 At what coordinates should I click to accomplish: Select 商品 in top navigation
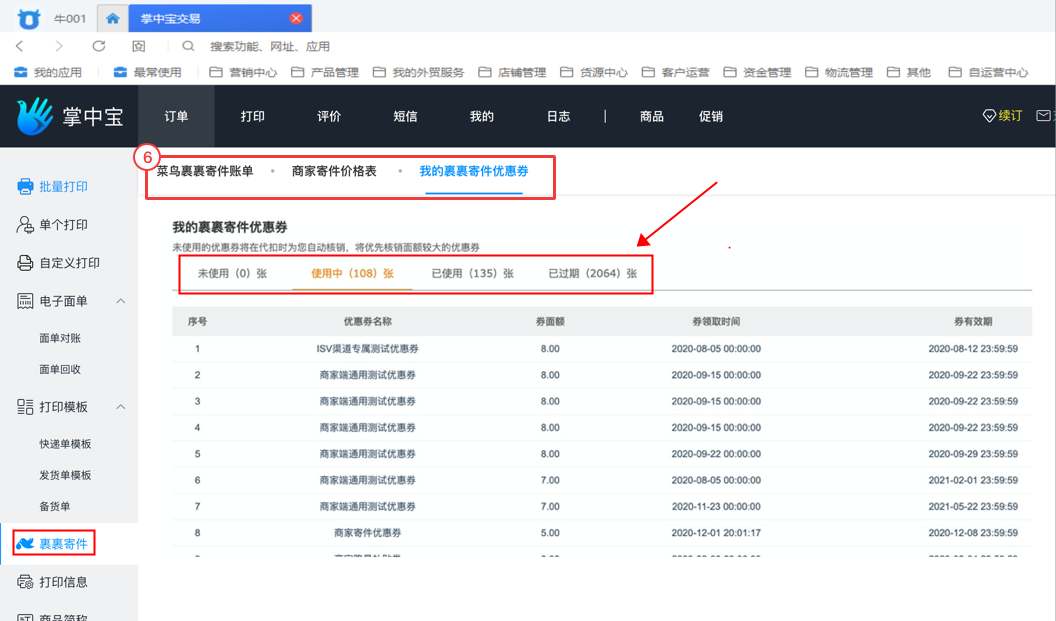tap(651, 117)
